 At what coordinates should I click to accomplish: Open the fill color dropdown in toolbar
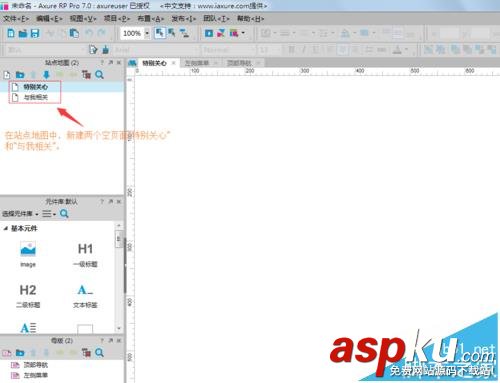[x=354, y=33]
